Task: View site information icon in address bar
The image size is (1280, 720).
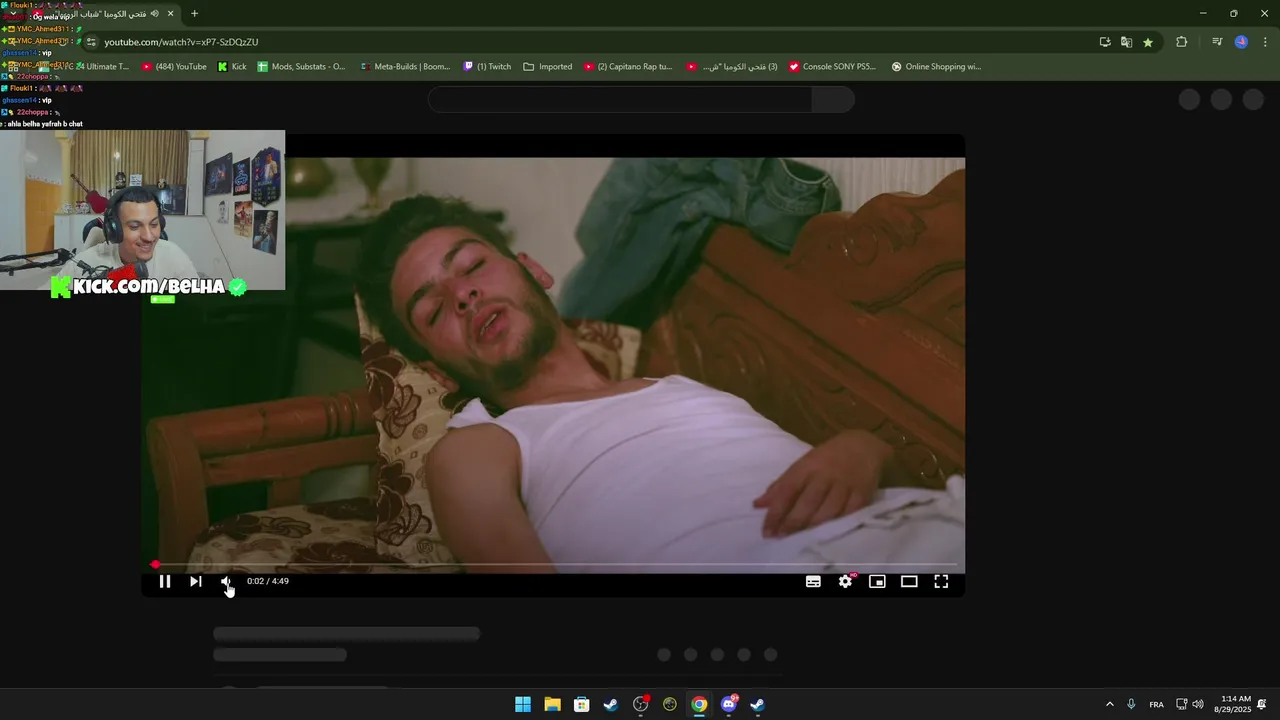Action: click(x=91, y=42)
